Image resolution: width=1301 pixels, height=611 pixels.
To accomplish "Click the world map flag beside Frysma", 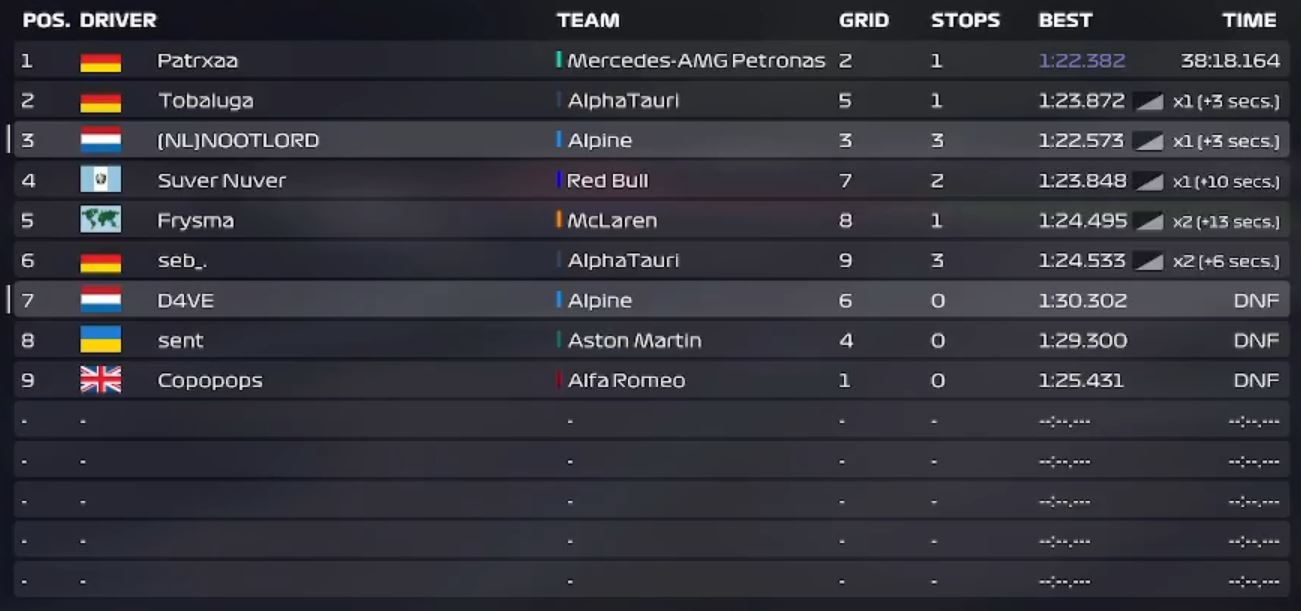I will pyautogui.click(x=100, y=221).
